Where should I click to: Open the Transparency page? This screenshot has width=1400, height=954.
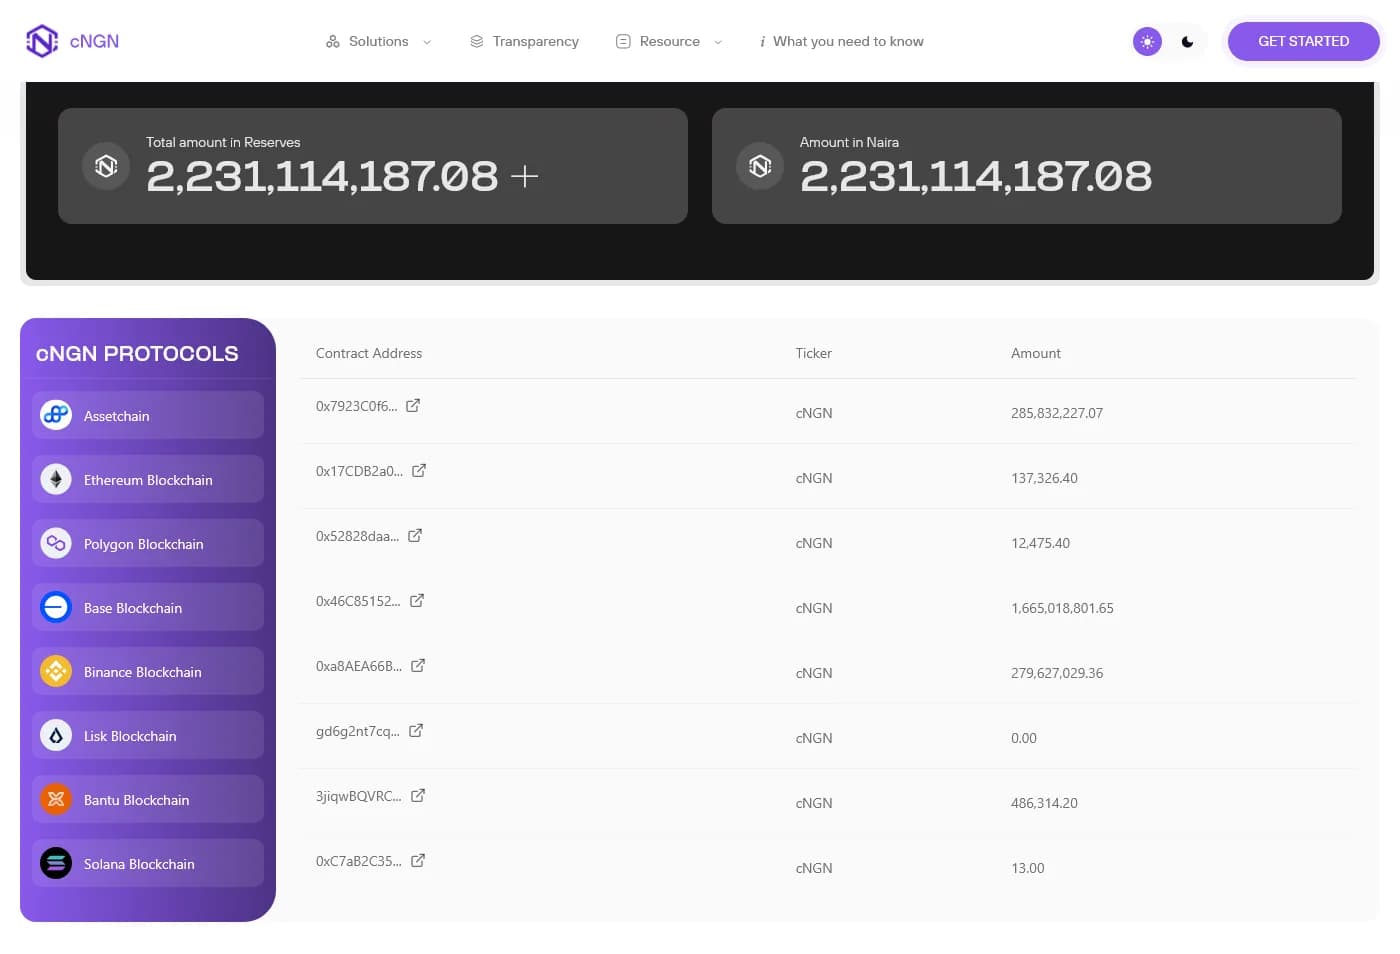pyautogui.click(x=524, y=41)
